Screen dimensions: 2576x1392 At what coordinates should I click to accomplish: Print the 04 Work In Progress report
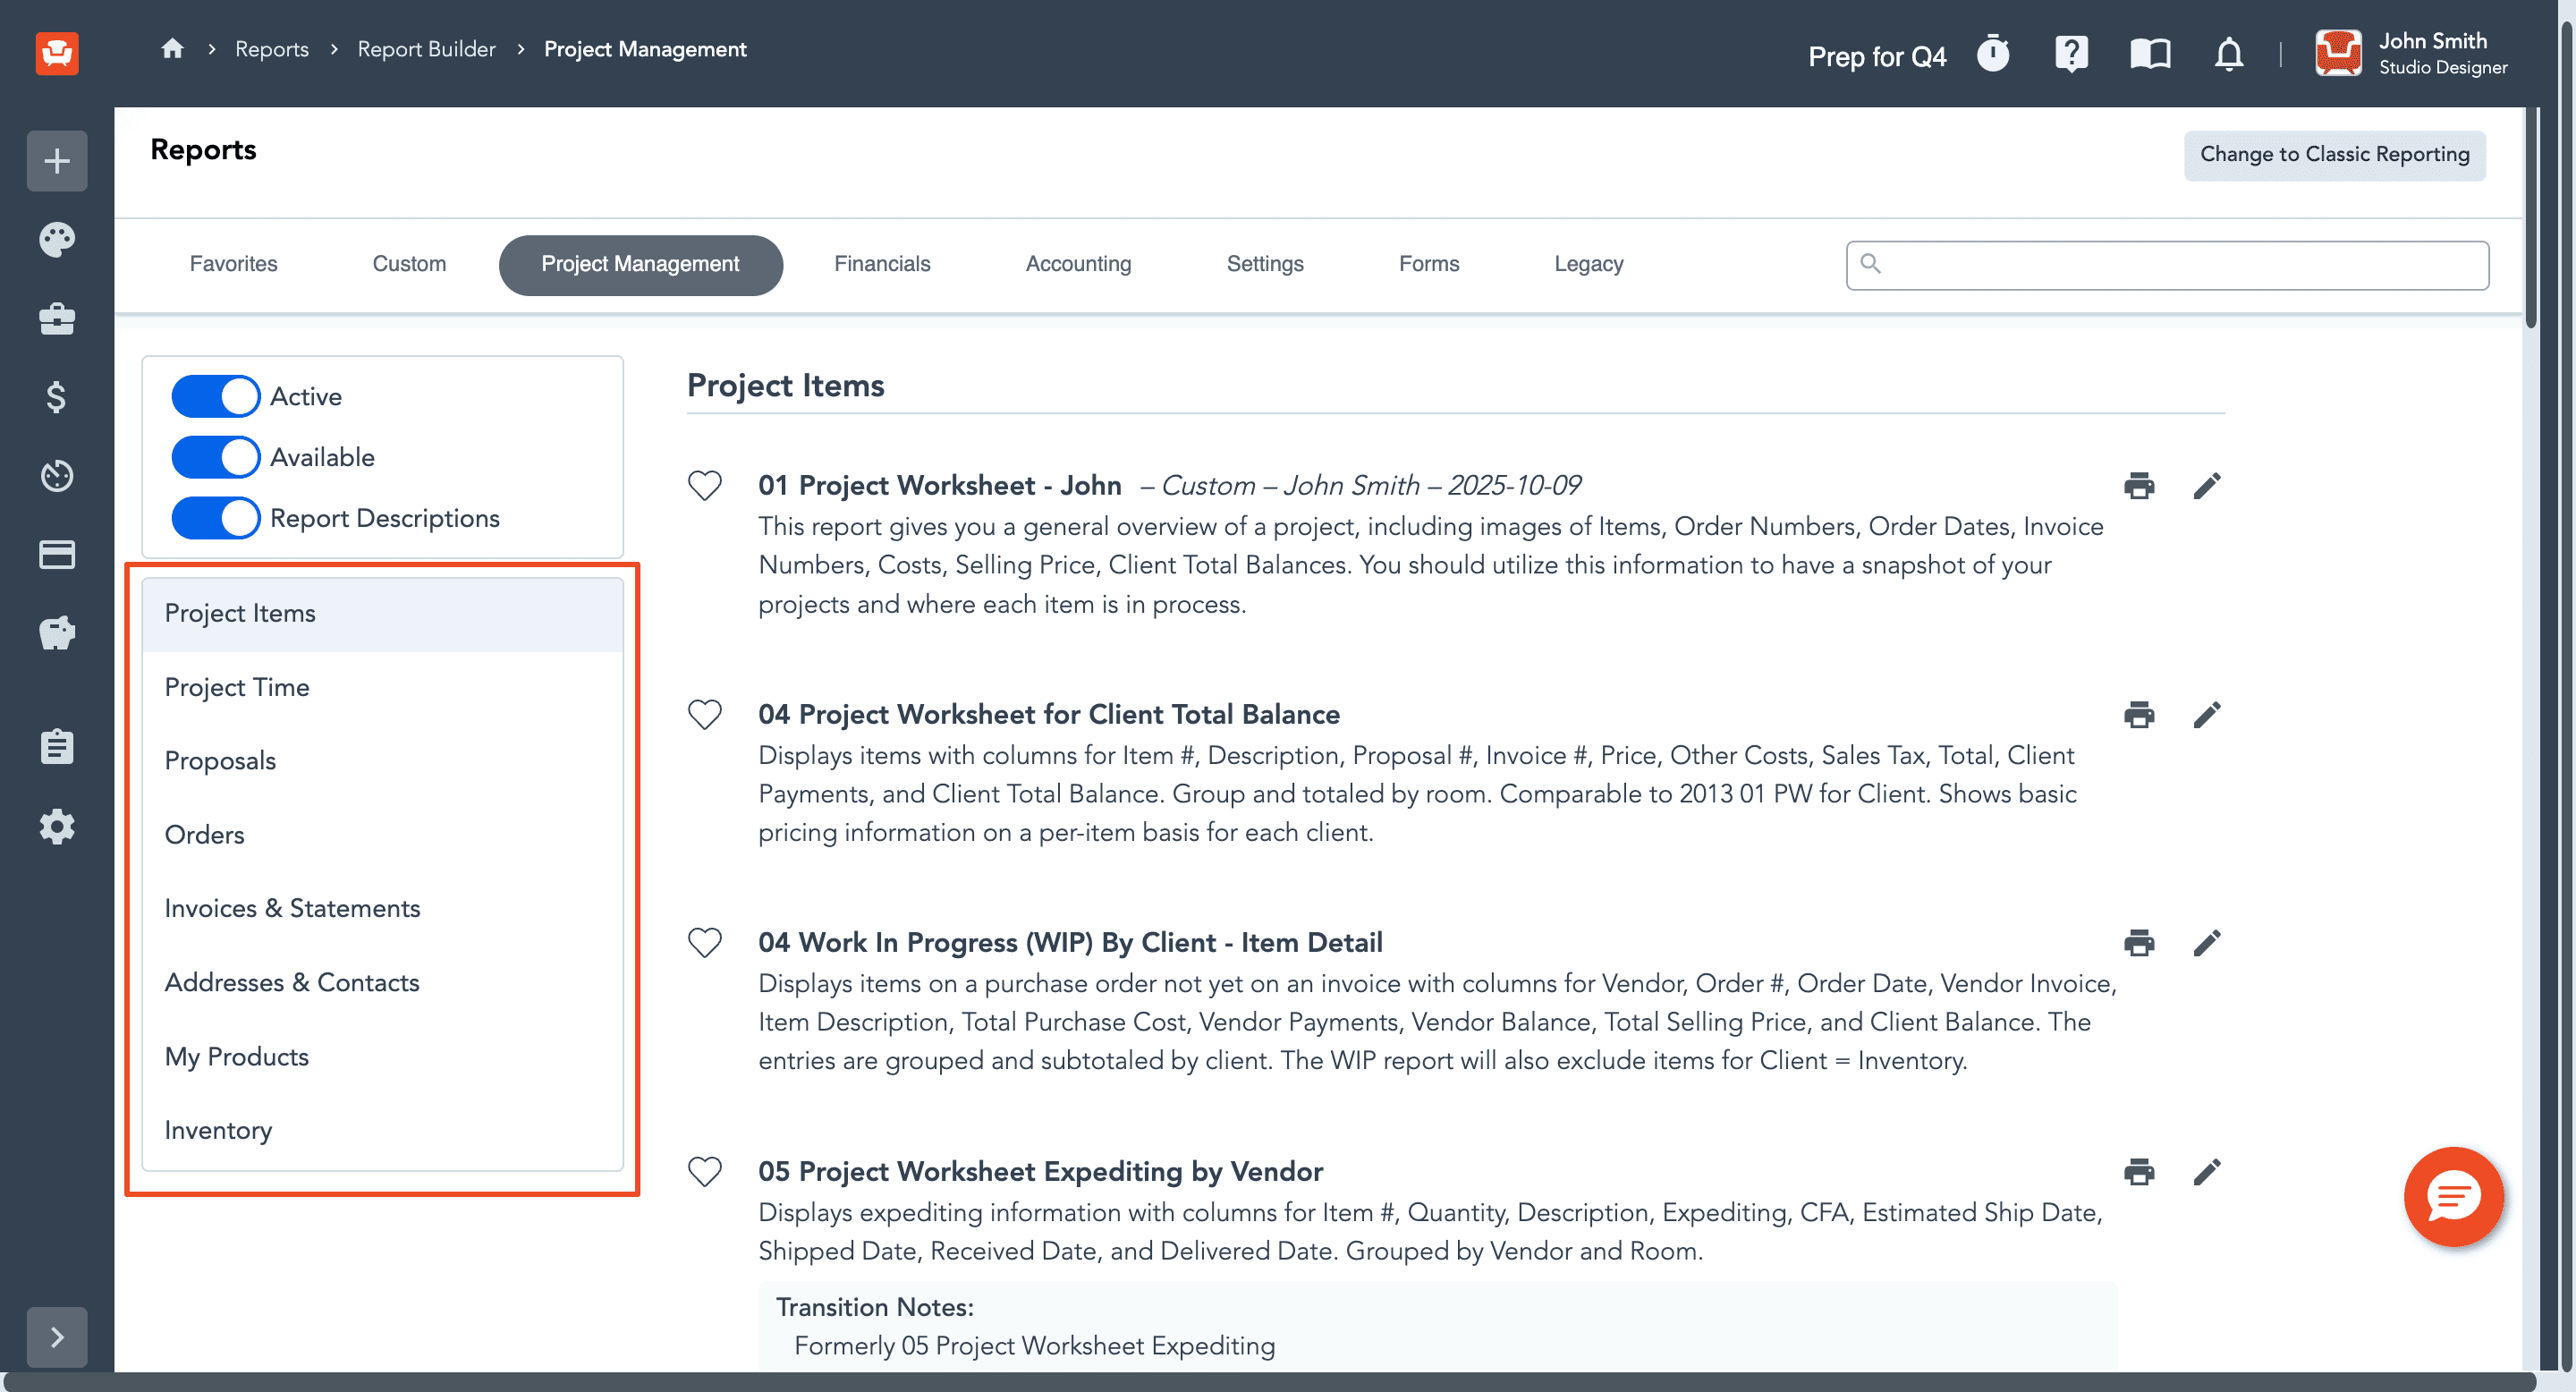pyautogui.click(x=2139, y=942)
